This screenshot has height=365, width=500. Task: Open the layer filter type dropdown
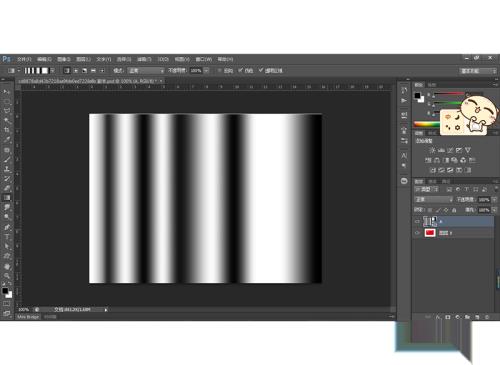coord(427,189)
